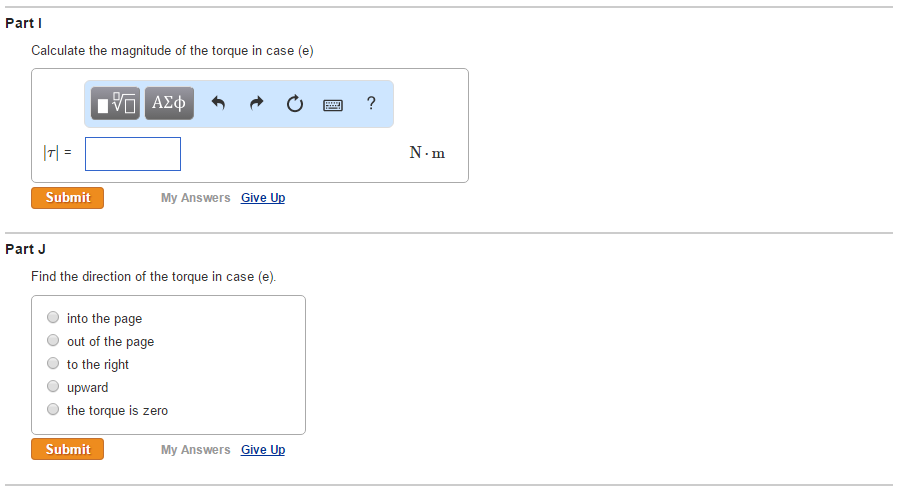The image size is (909, 493).
Task: Show the keyboard shortcuts icon
Action: (333, 104)
